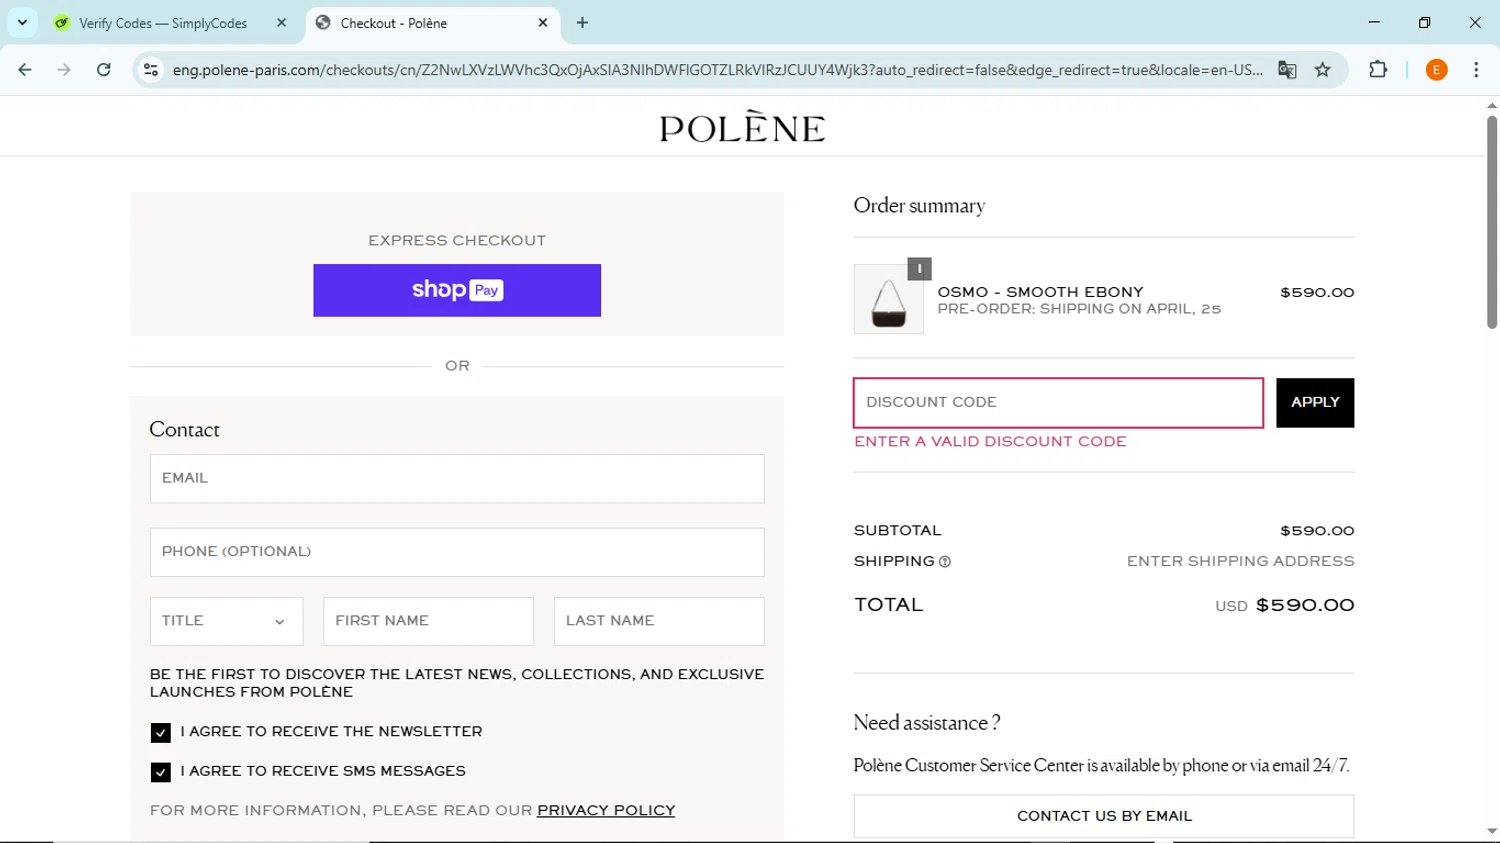
Task: Click the page vertical scrollbar
Action: (x=1491, y=222)
